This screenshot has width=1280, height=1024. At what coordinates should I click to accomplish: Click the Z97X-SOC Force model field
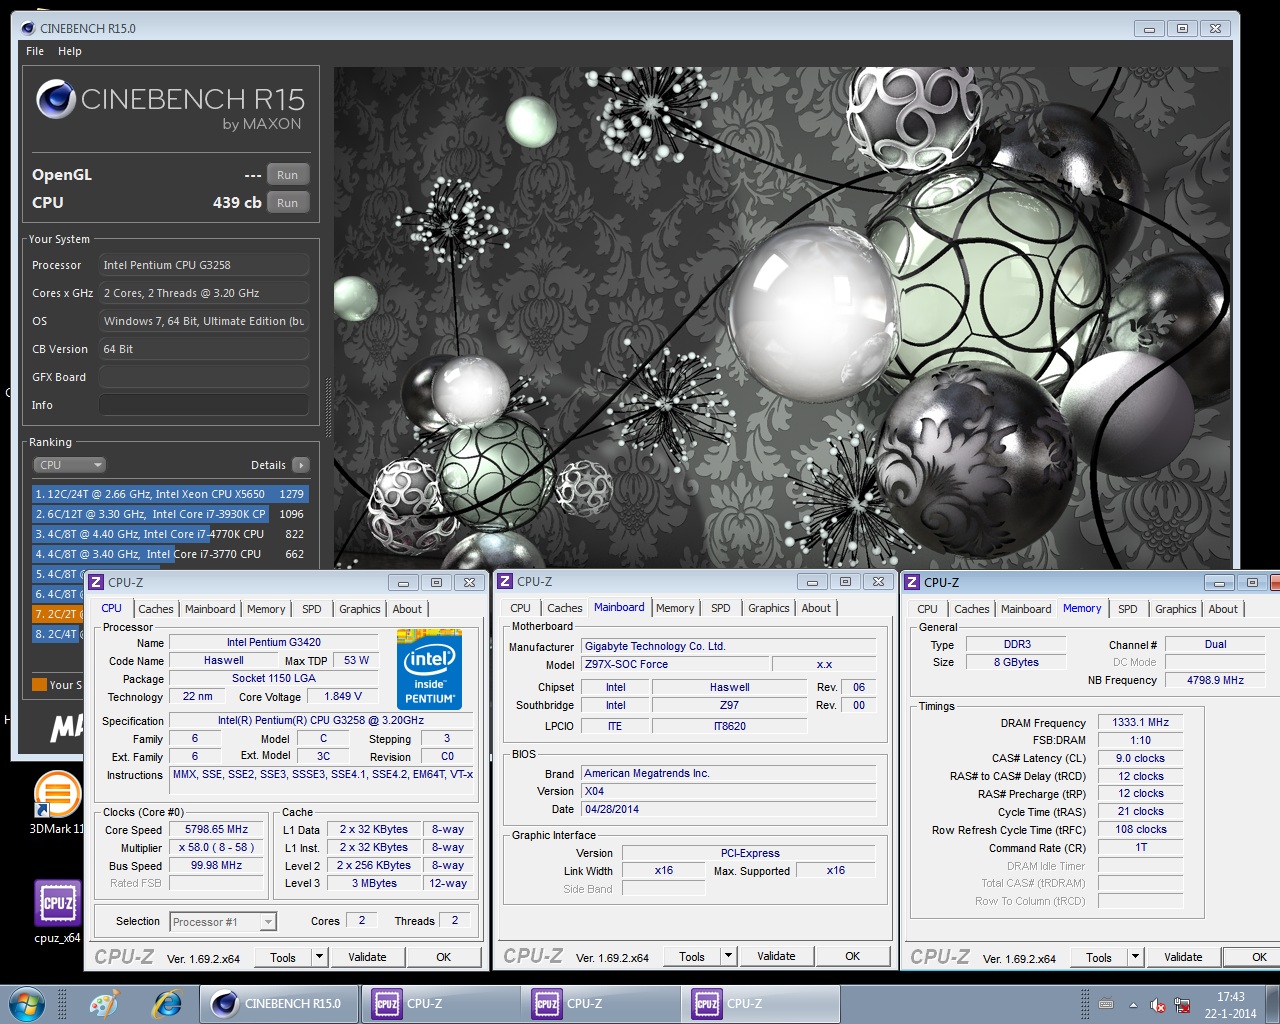[675, 664]
